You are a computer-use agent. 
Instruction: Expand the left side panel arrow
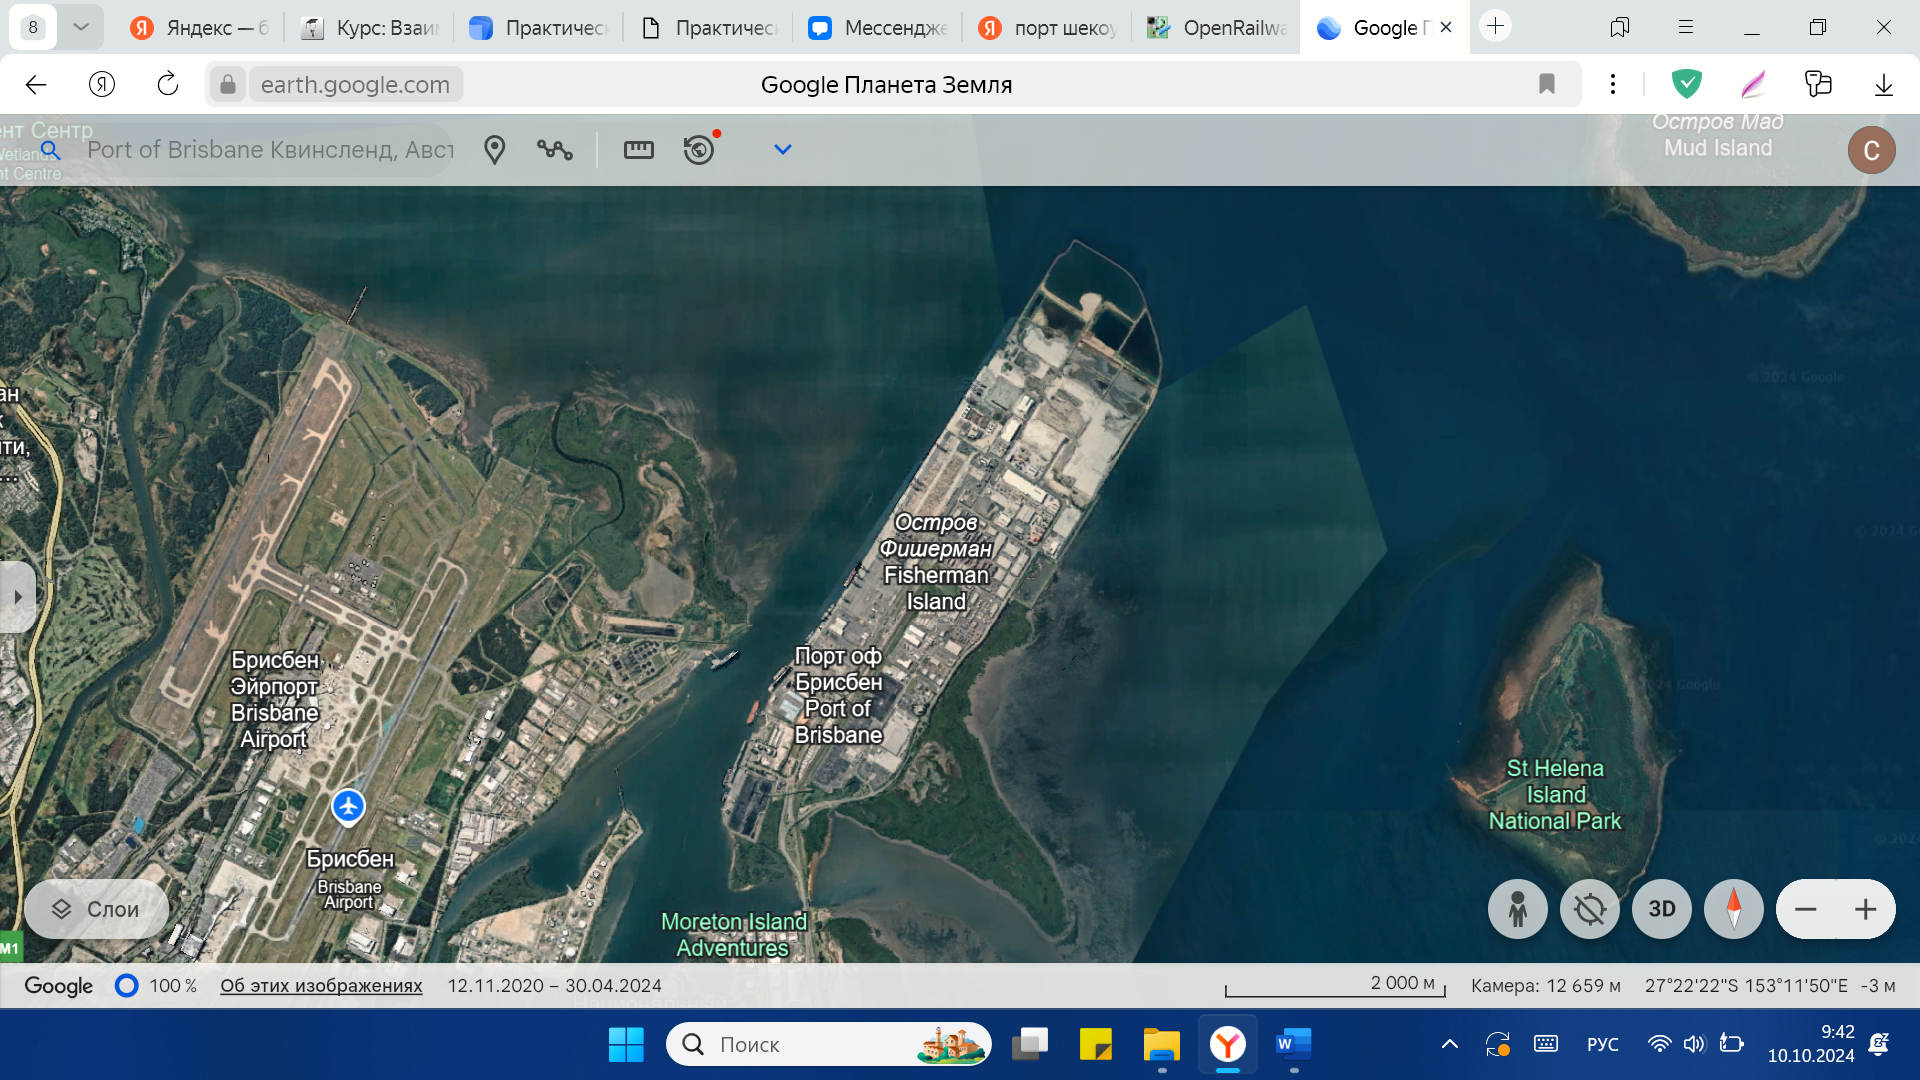(17, 597)
